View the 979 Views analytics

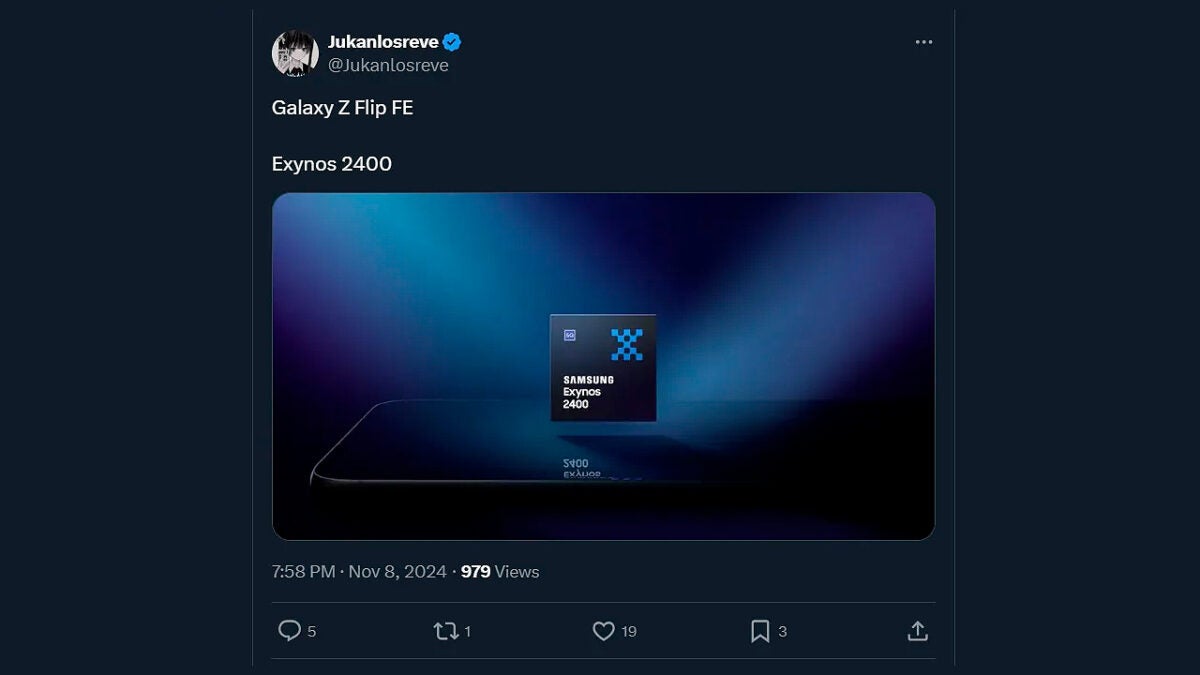(x=500, y=572)
